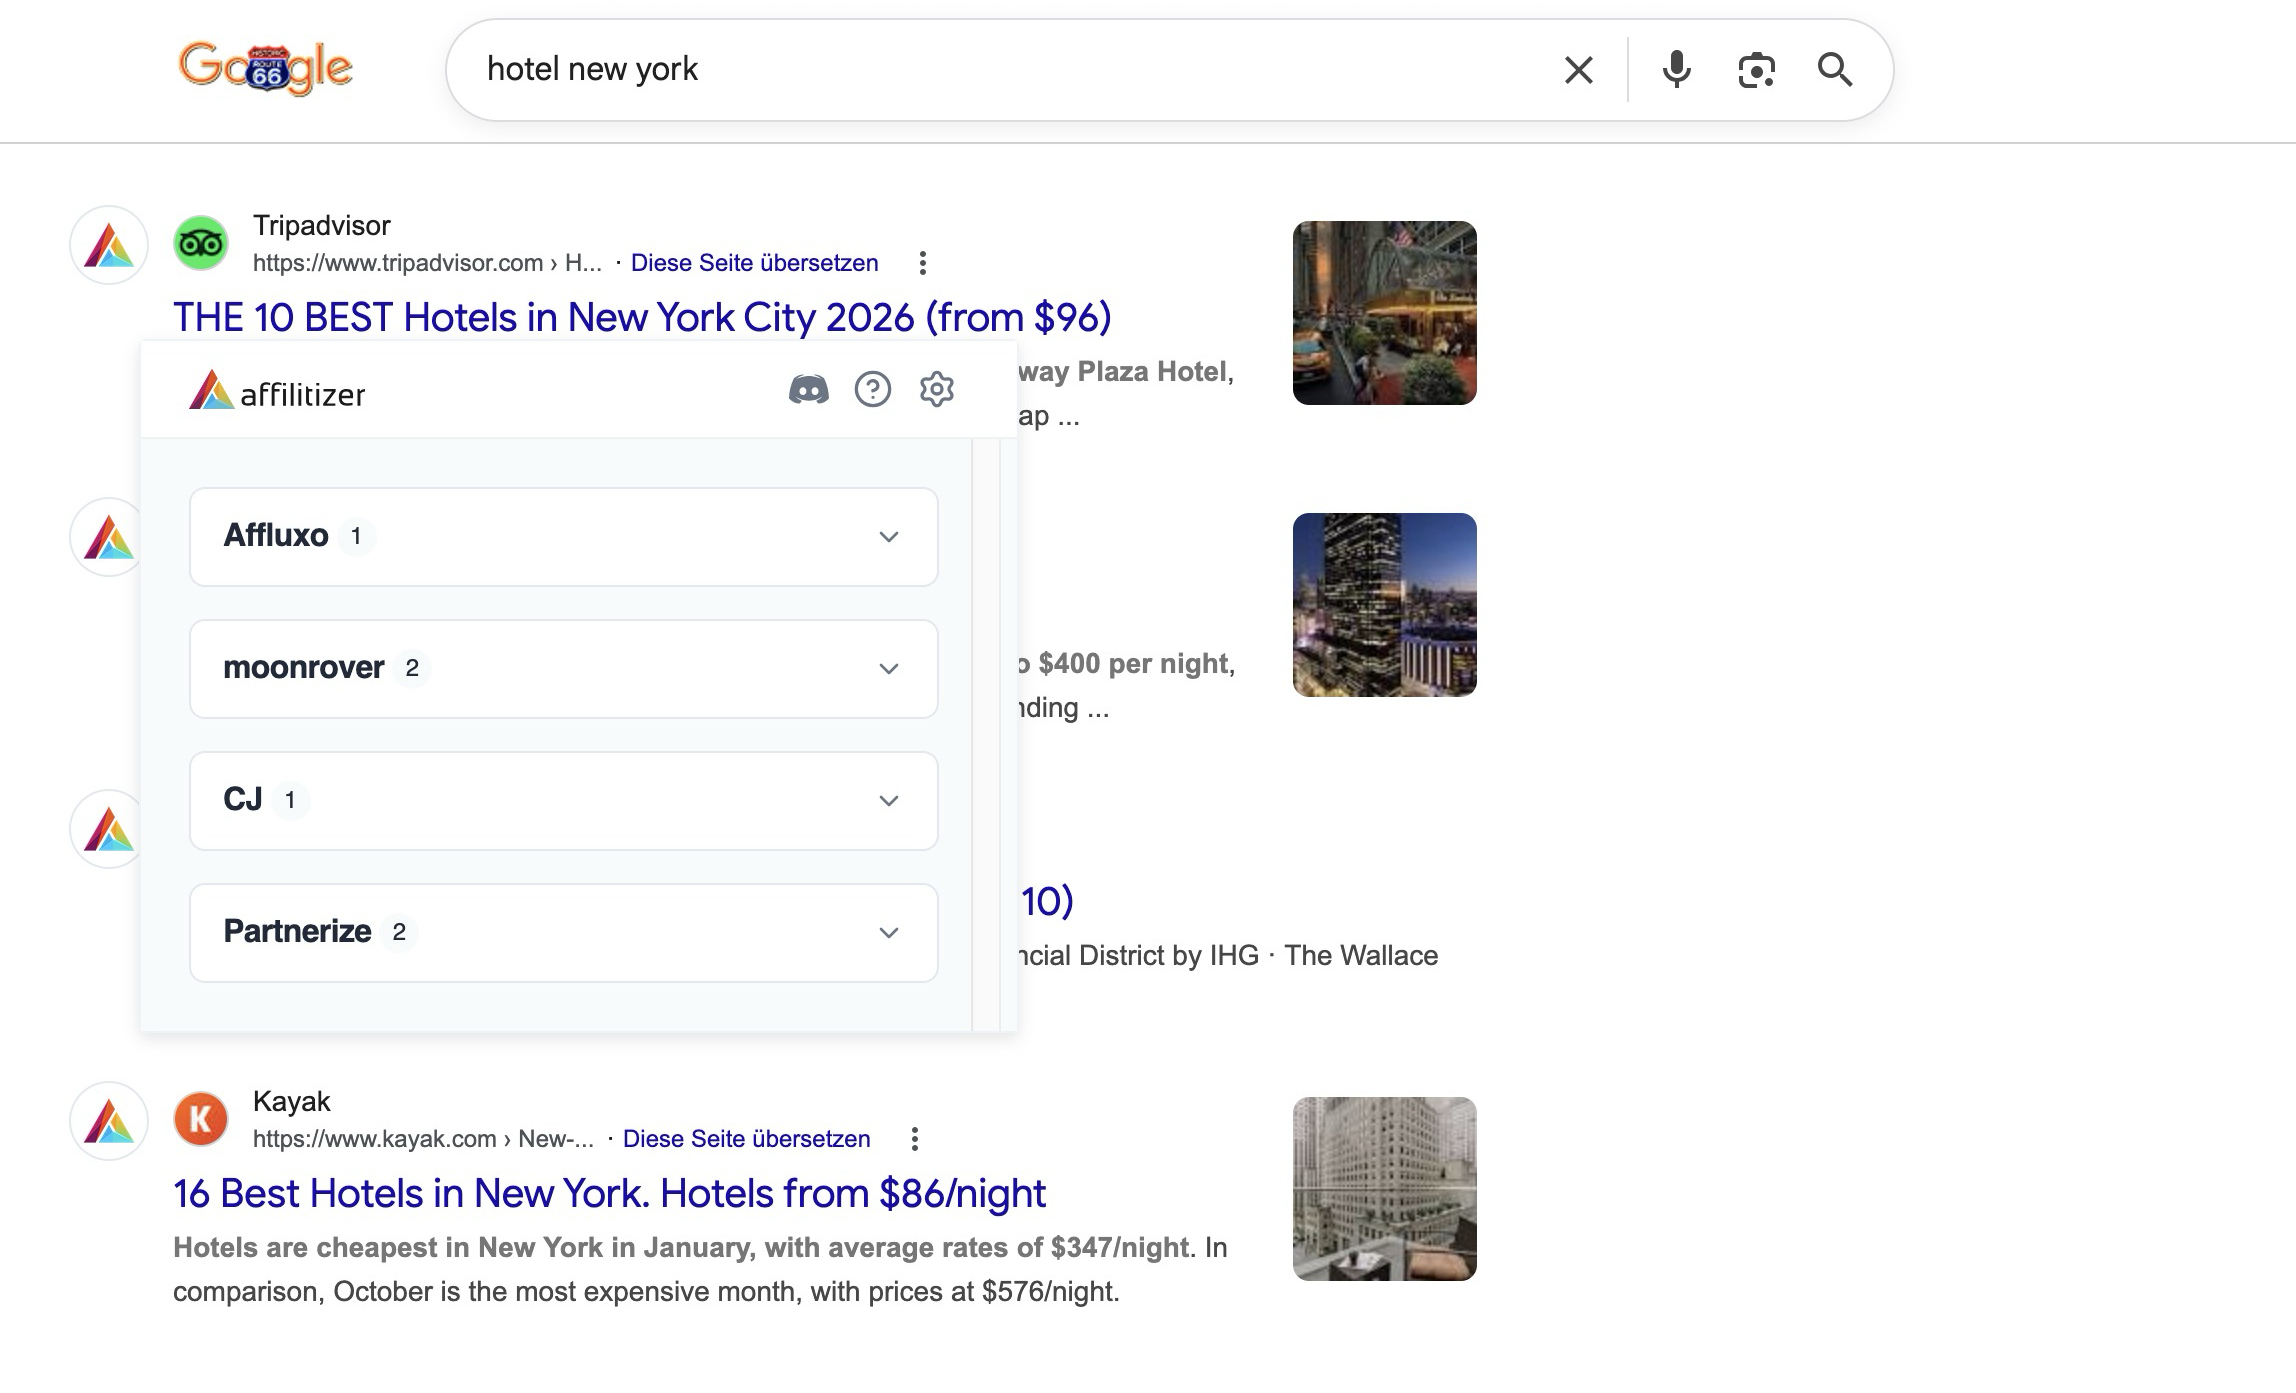Open help question mark in affilitizer popup
The width and height of the screenshot is (2296, 1393).
(873, 389)
